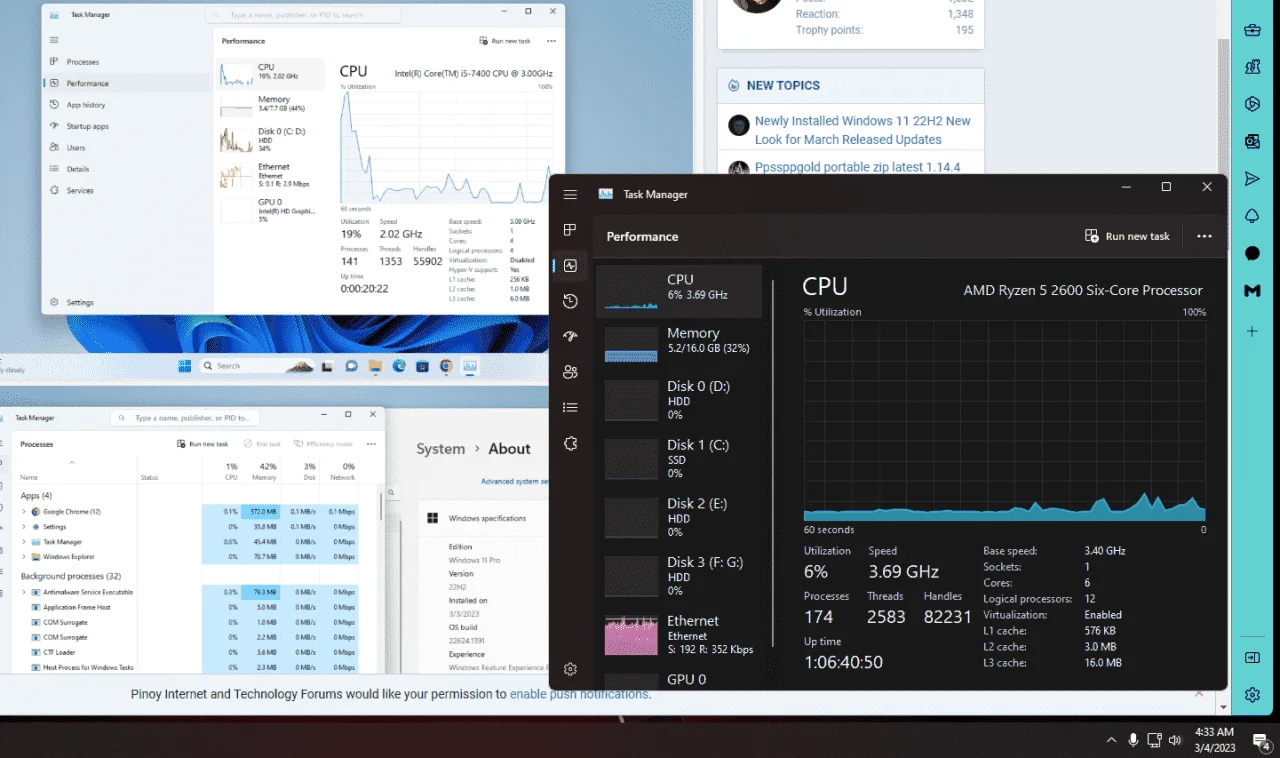Click Edge icon in pictured Windows 11 taskbar
The image size is (1280, 758).
[x=399, y=366]
